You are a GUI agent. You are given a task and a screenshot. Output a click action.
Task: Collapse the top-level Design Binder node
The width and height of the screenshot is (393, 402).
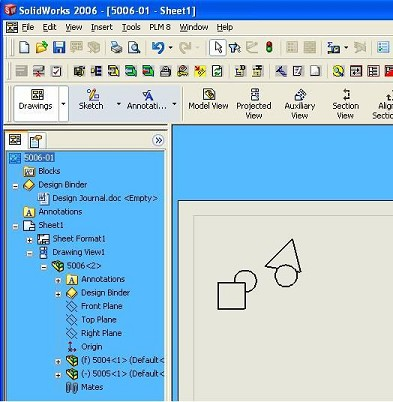pos(15,186)
